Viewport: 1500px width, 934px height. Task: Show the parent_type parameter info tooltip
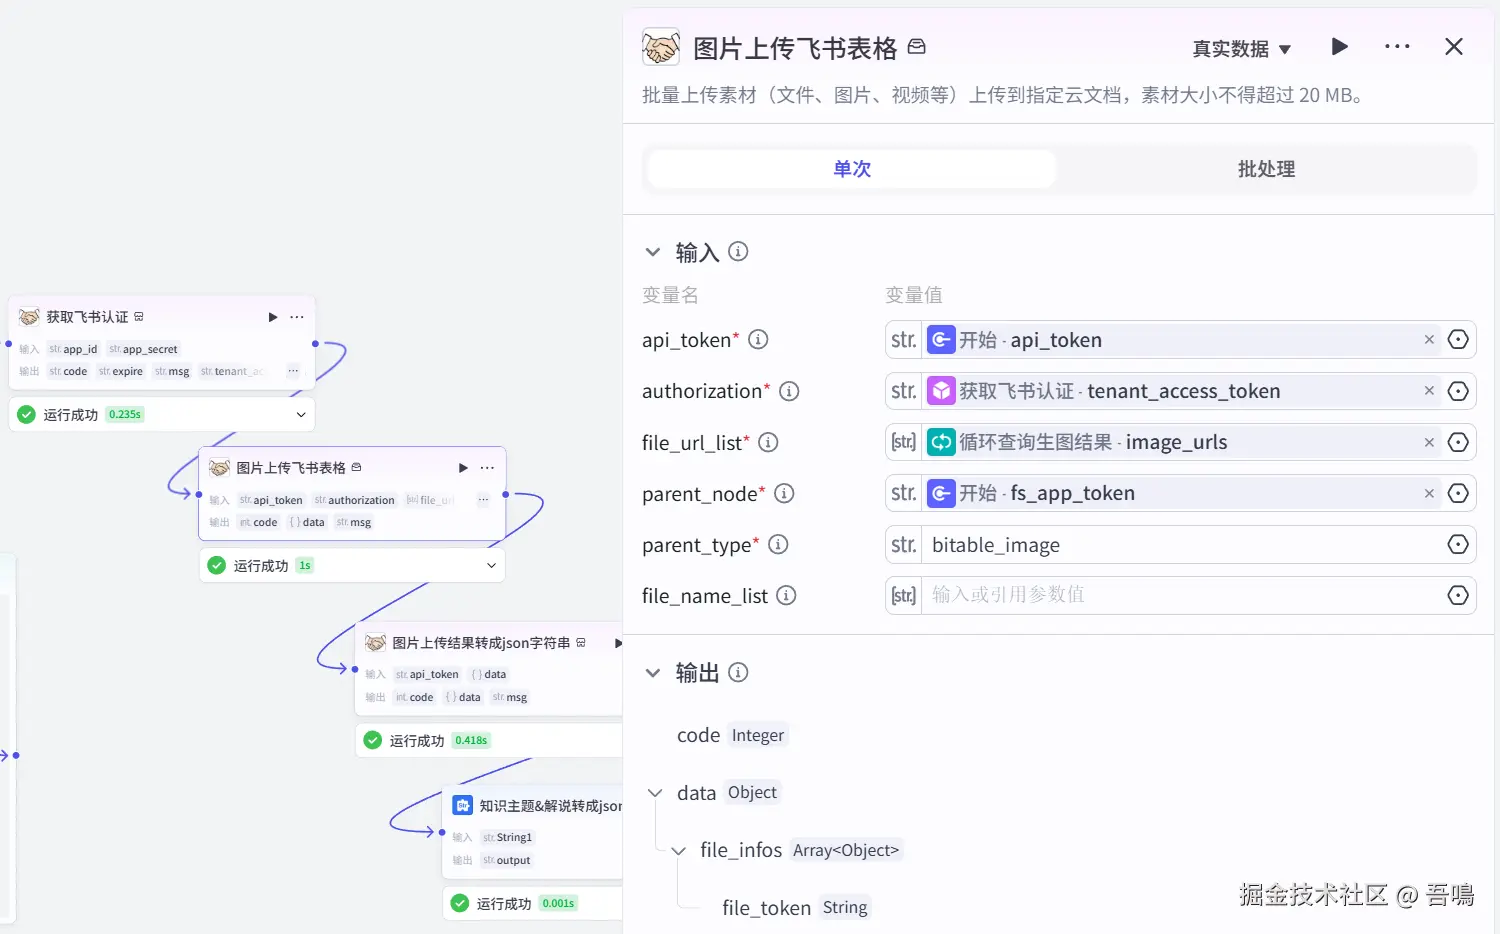click(x=778, y=544)
